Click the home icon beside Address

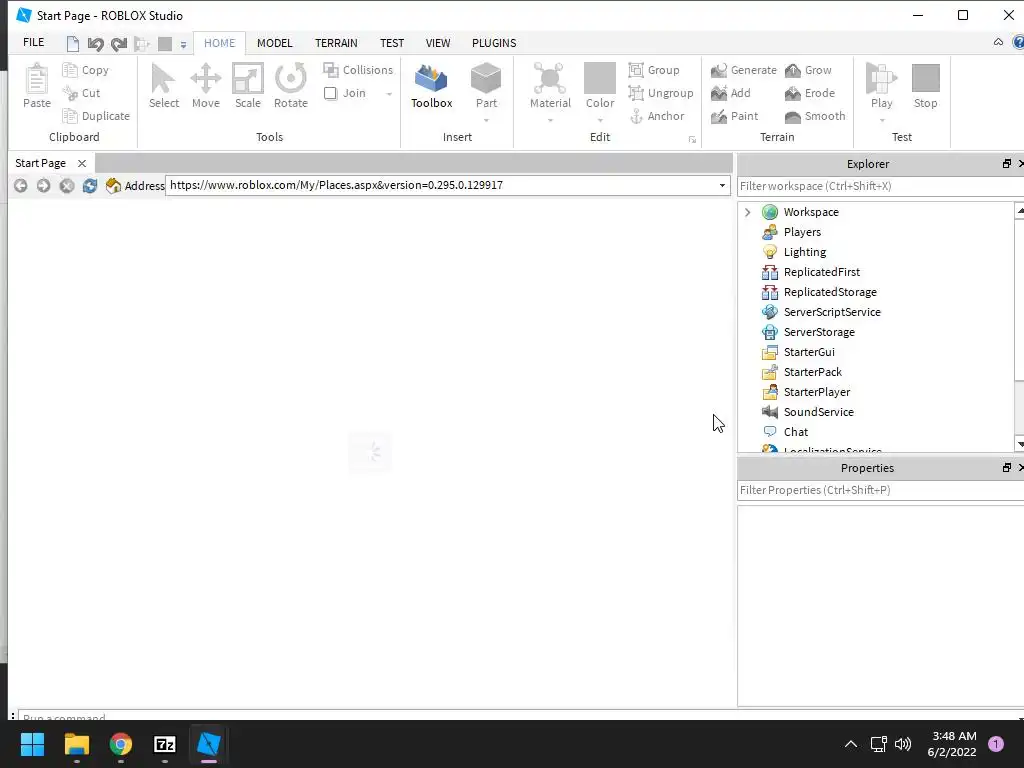coord(113,185)
